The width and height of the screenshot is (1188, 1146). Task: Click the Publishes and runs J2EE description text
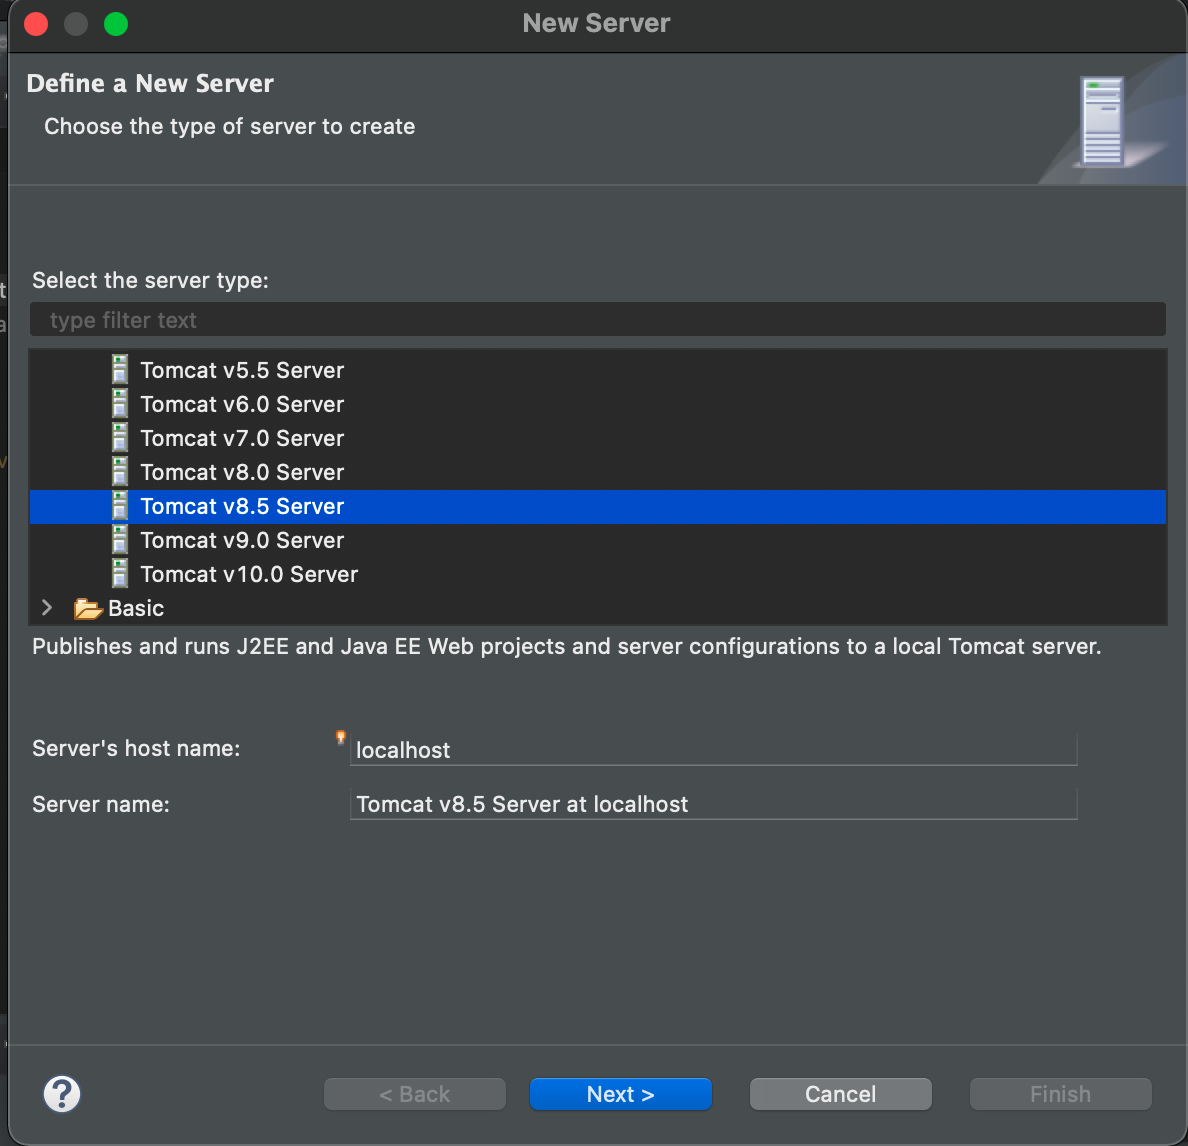[566, 646]
